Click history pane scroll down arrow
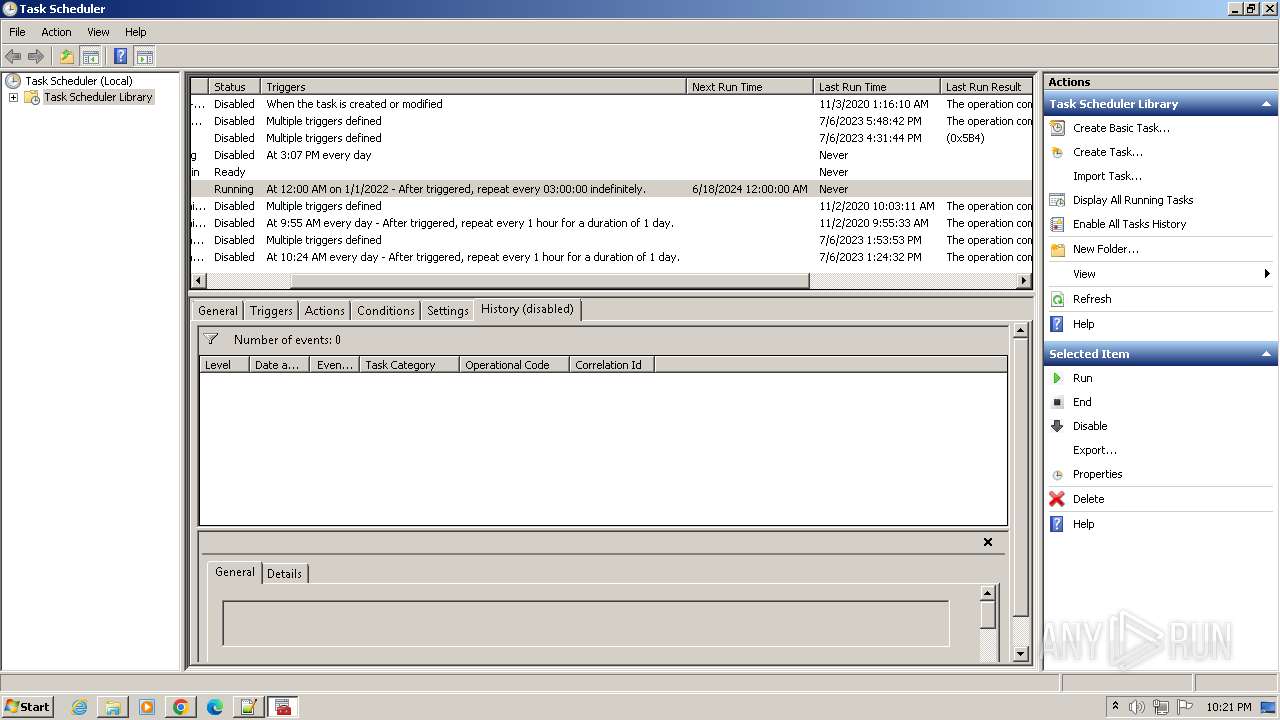1280x720 pixels. pyautogui.click(x=1021, y=654)
